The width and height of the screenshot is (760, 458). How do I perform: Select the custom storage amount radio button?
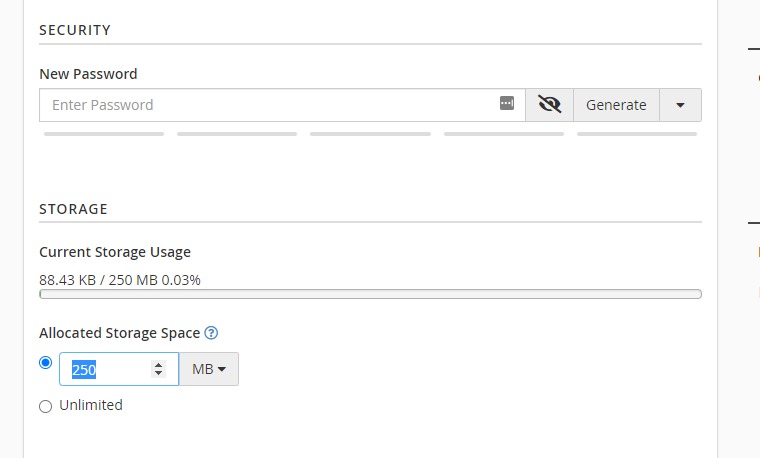pyautogui.click(x=45, y=363)
